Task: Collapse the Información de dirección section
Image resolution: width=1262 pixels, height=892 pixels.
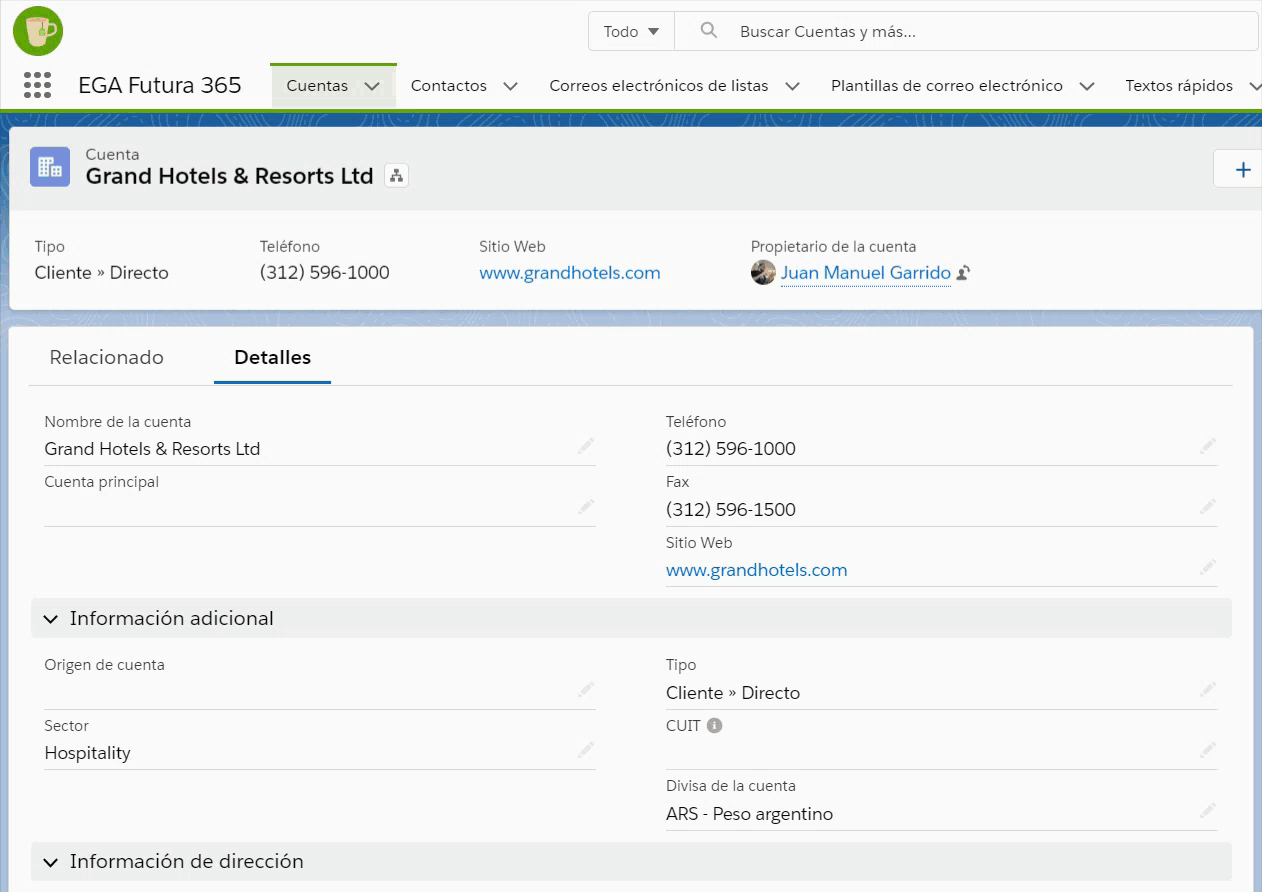Action: 51,862
